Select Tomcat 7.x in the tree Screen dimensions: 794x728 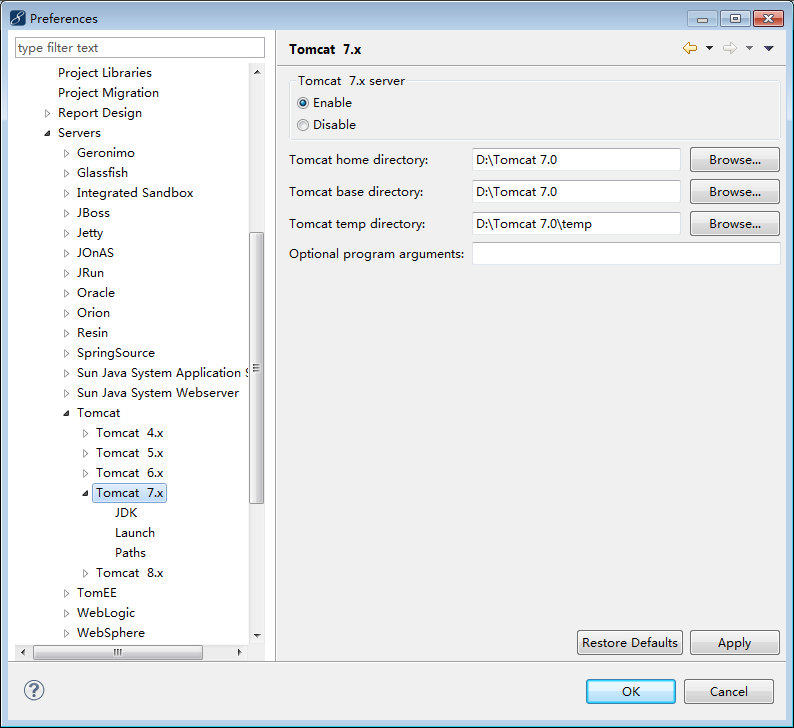tap(130, 493)
